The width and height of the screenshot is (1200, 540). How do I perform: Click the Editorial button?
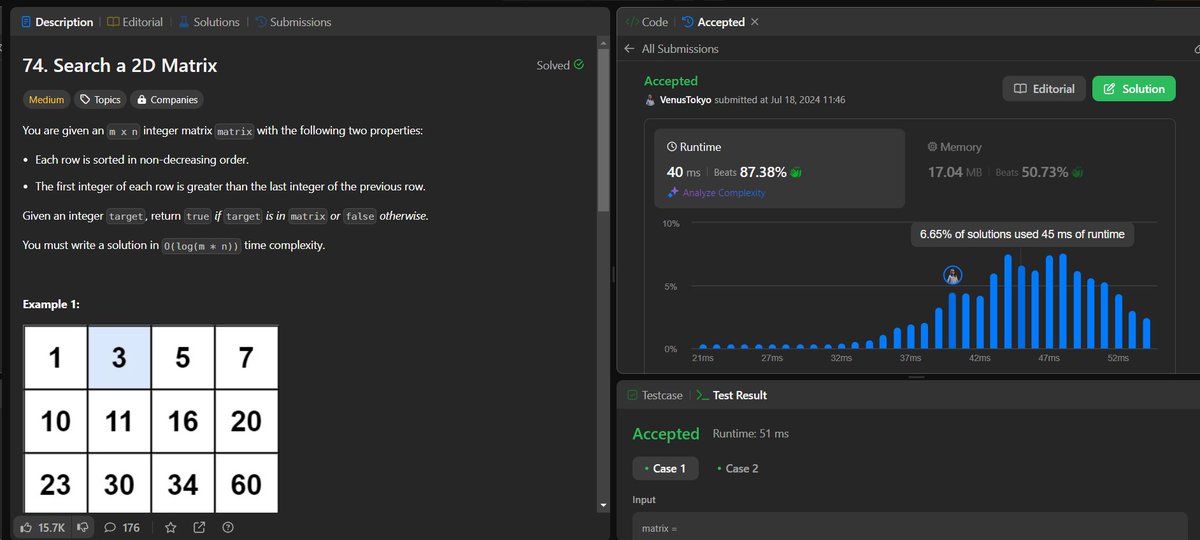coord(1044,88)
